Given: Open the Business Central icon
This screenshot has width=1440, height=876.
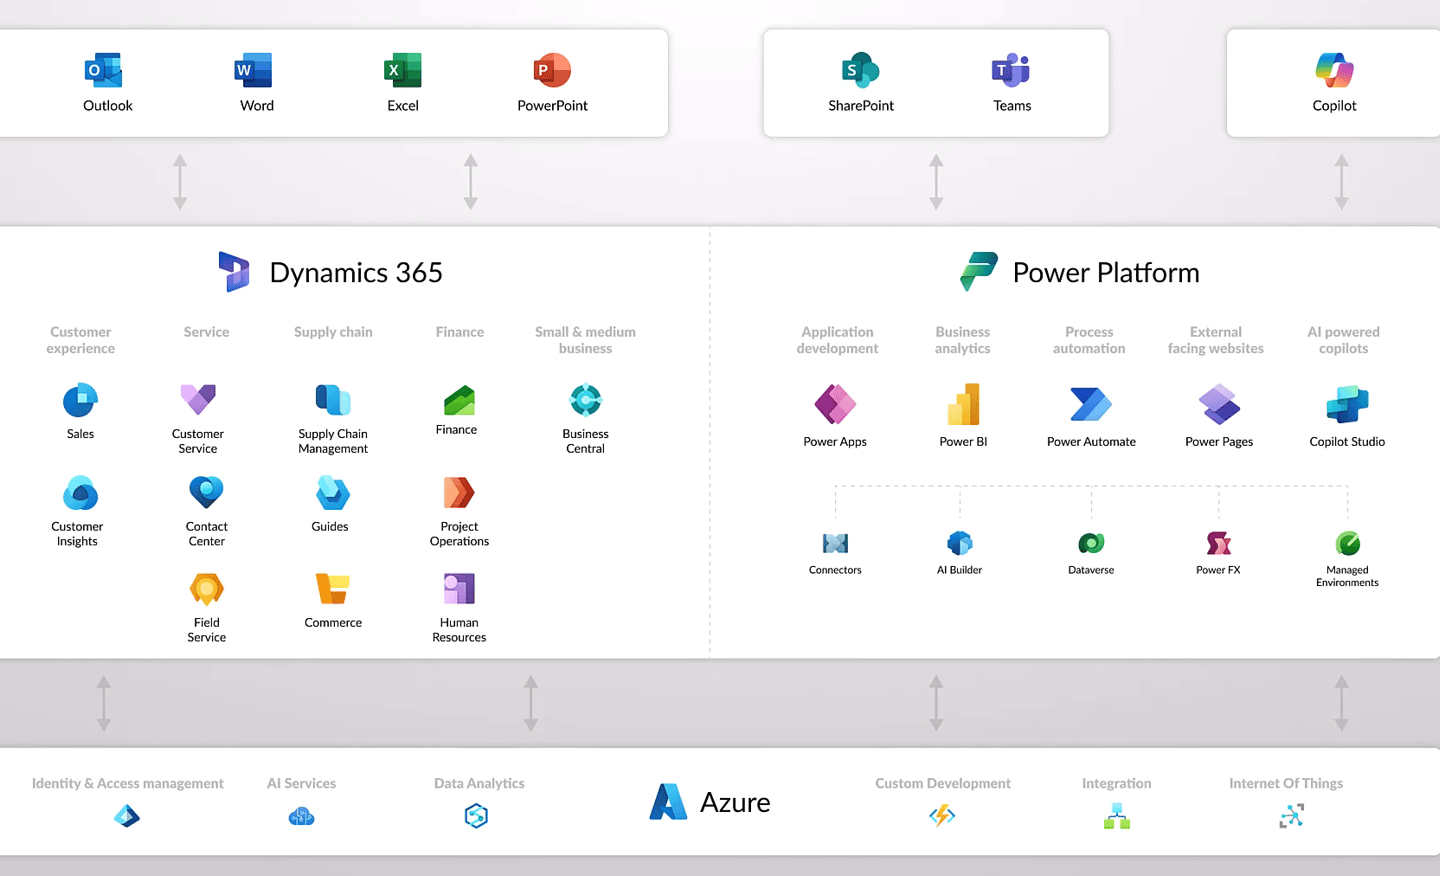Looking at the screenshot, I should 585,401.
